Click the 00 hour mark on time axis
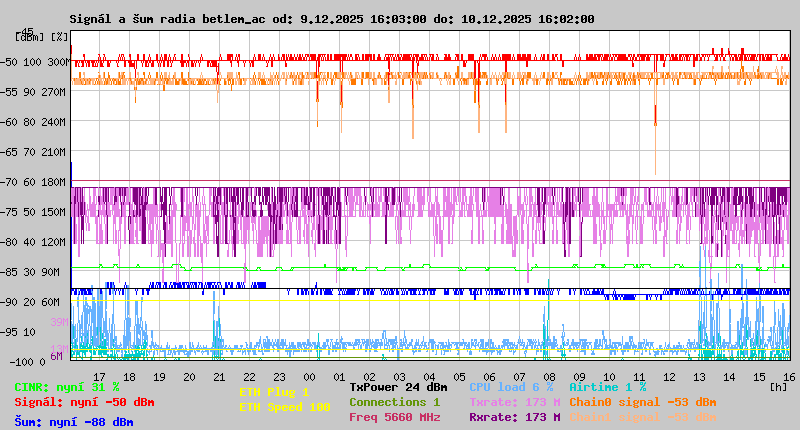800x430 pixels. click(316, 377)
